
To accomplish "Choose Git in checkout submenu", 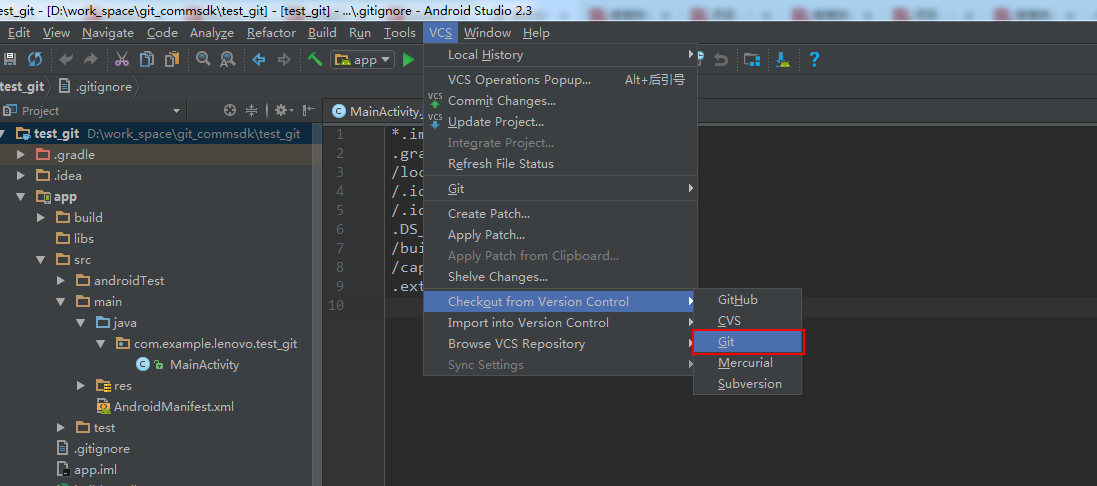I will tap(747, 342).
